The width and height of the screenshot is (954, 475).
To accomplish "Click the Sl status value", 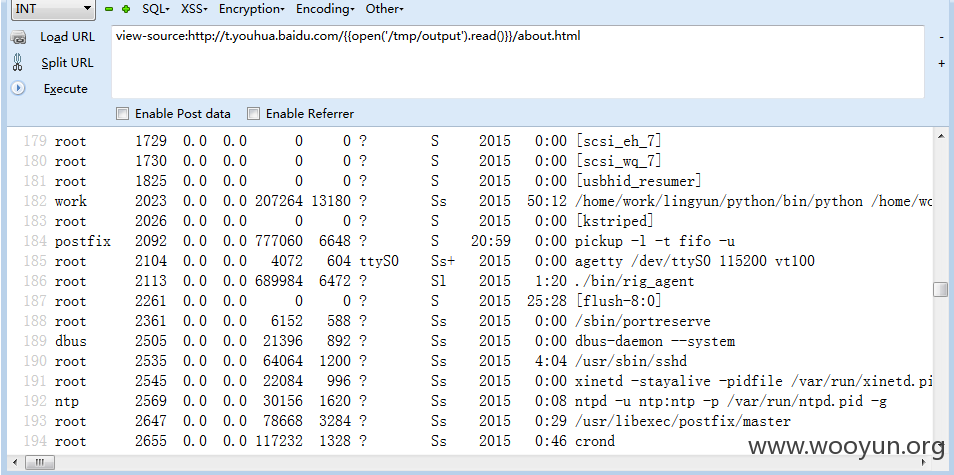I will tap(439, 282).
